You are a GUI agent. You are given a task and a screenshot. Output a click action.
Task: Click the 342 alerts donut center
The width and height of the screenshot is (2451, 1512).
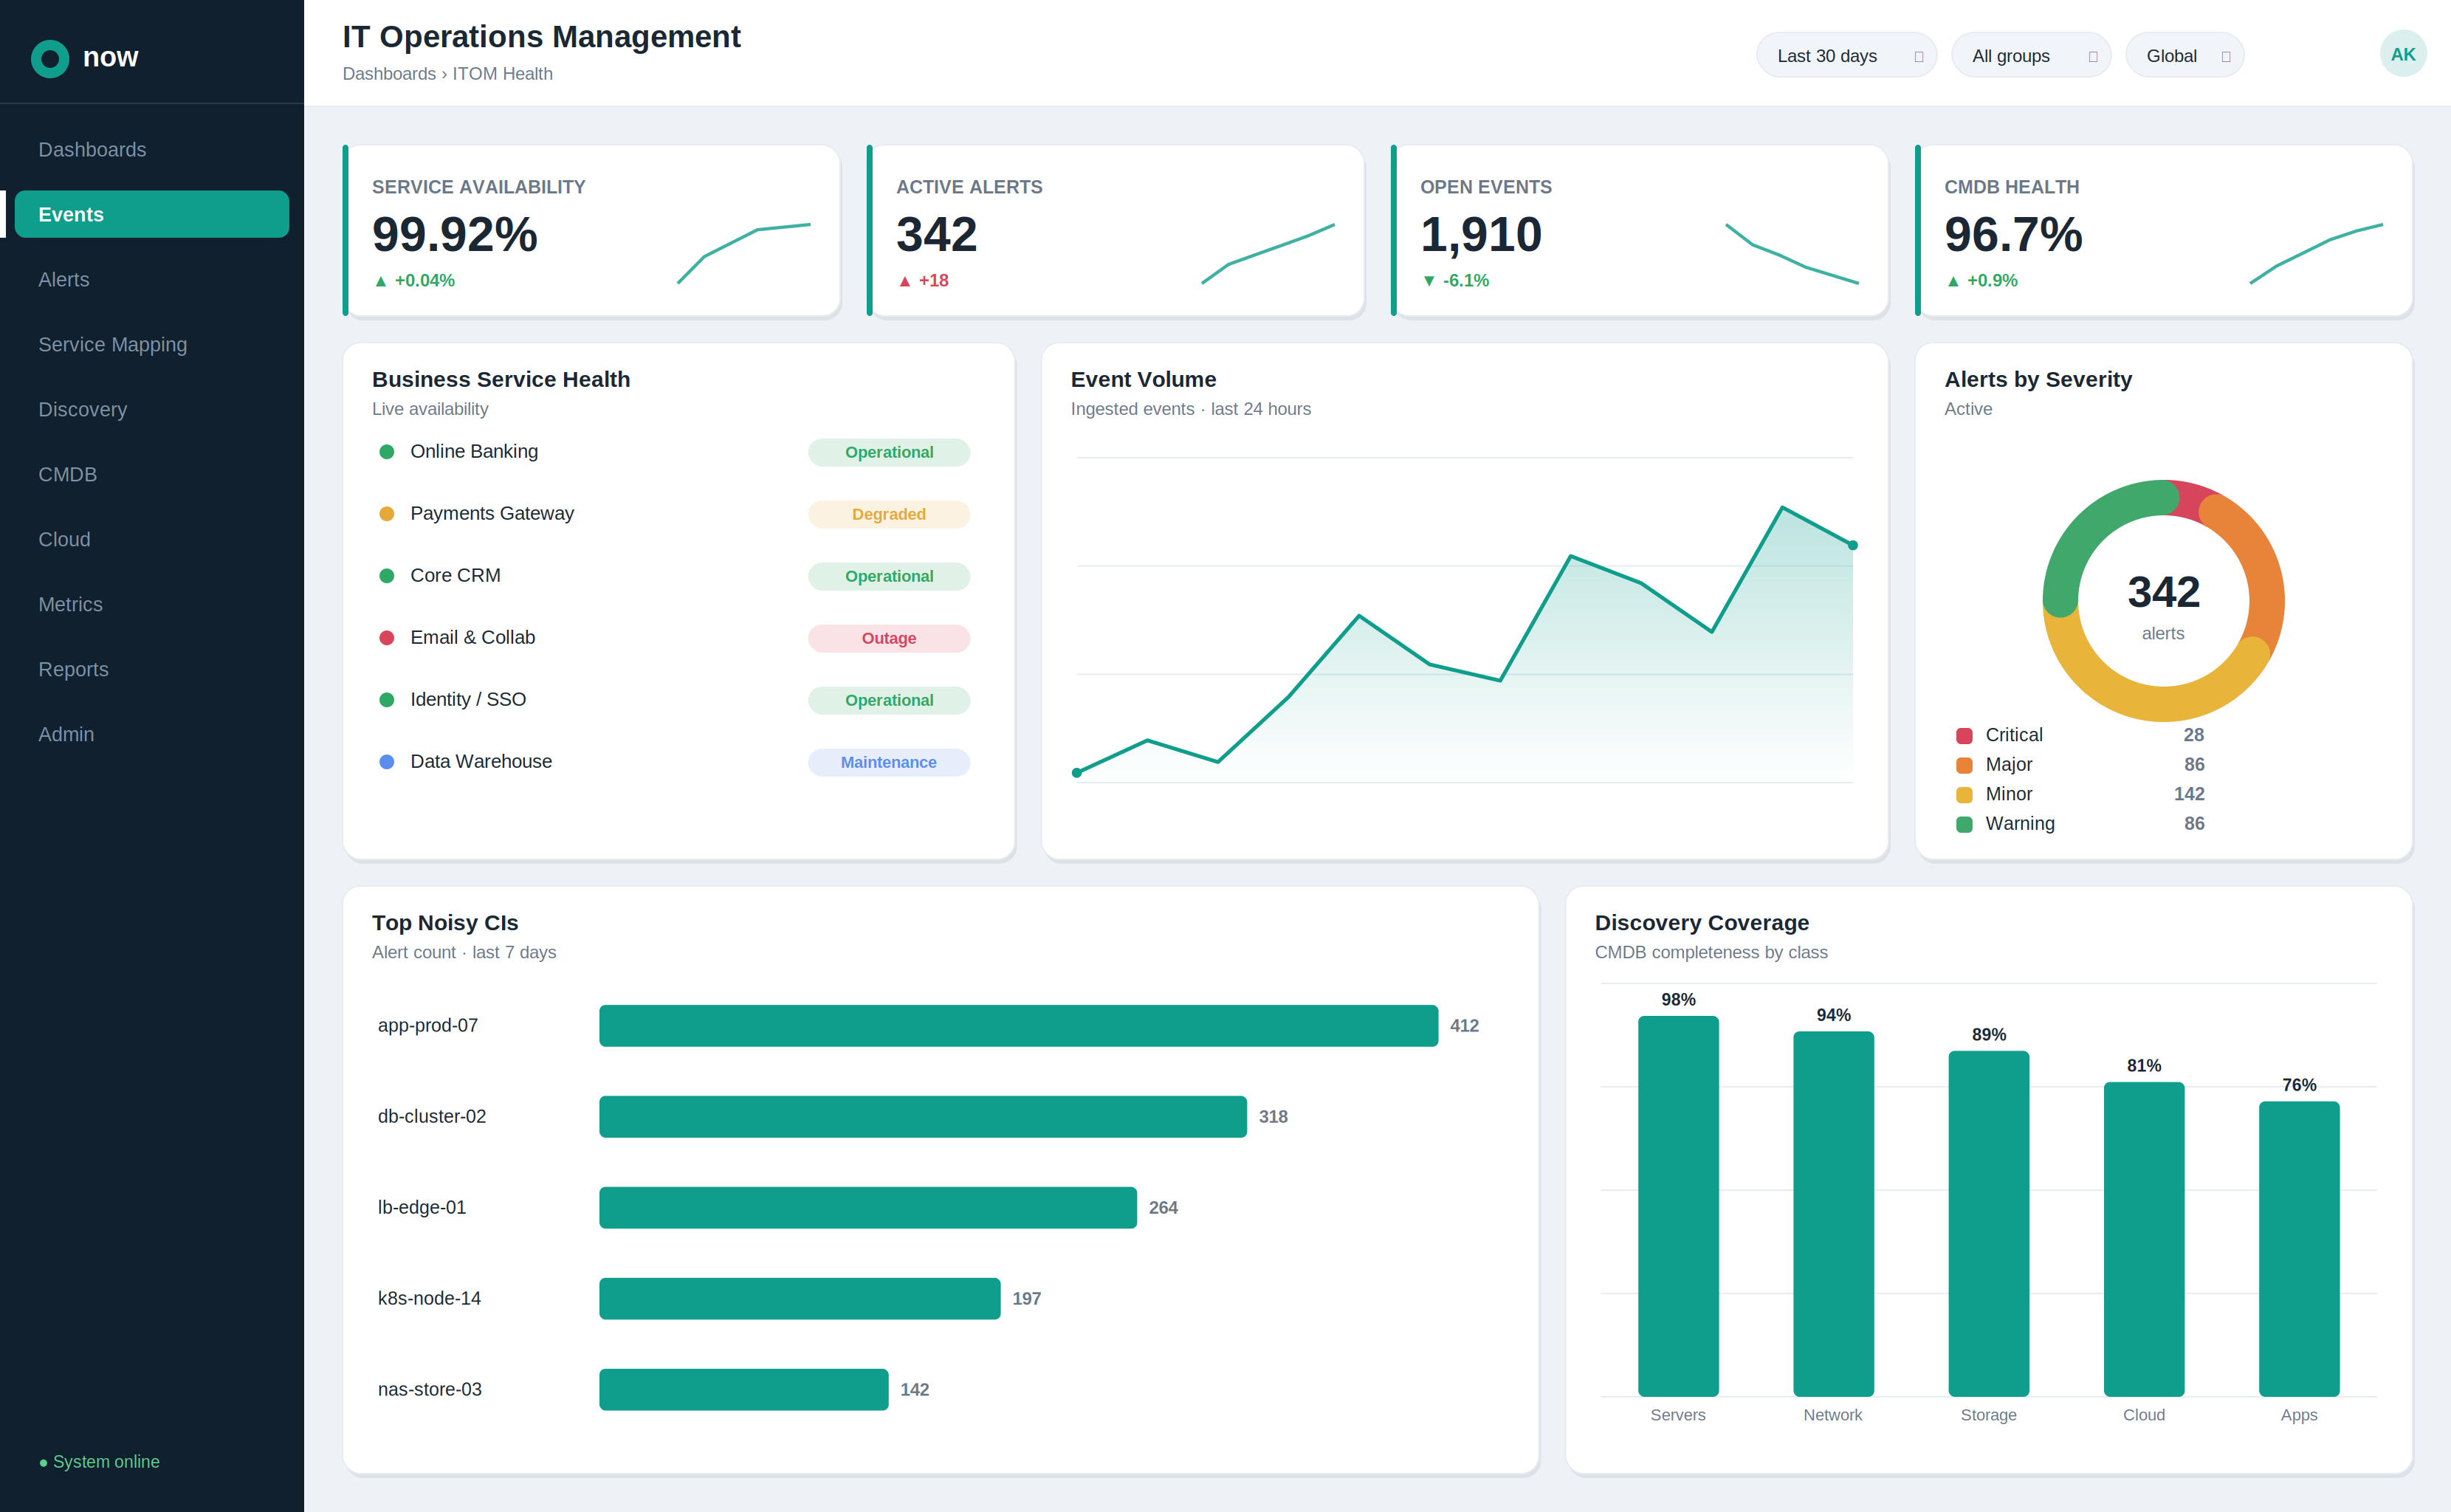point(2163,604)
